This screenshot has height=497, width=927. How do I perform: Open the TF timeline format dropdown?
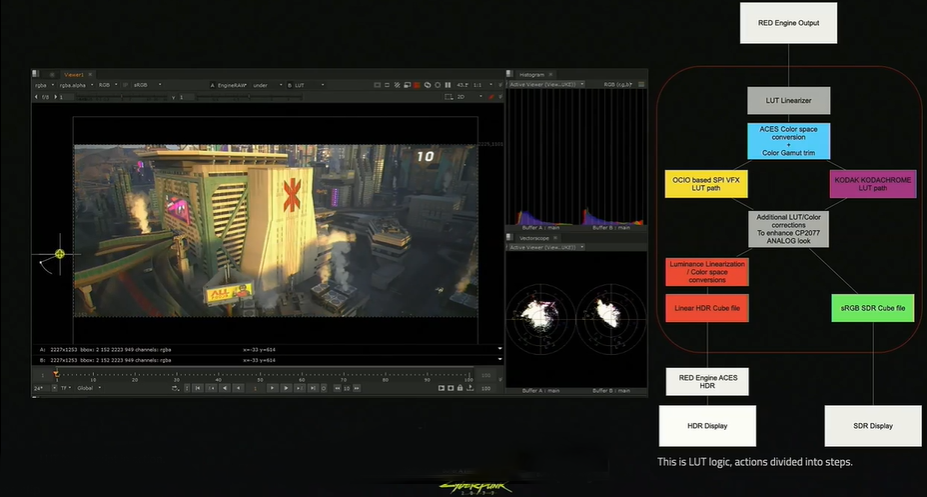tap(66, 388)
